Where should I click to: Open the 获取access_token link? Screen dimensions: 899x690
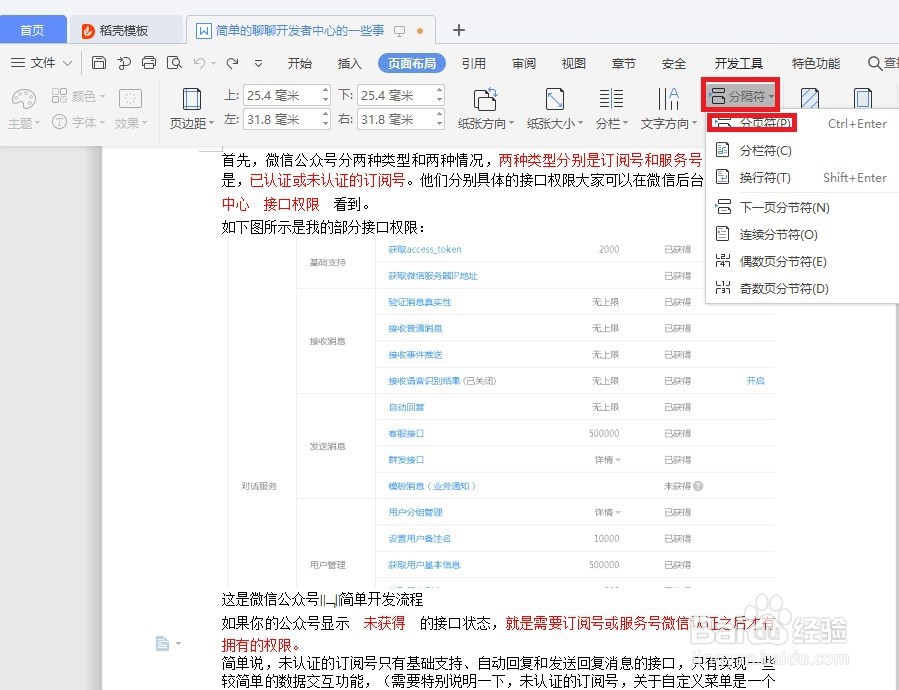[427, 249]
